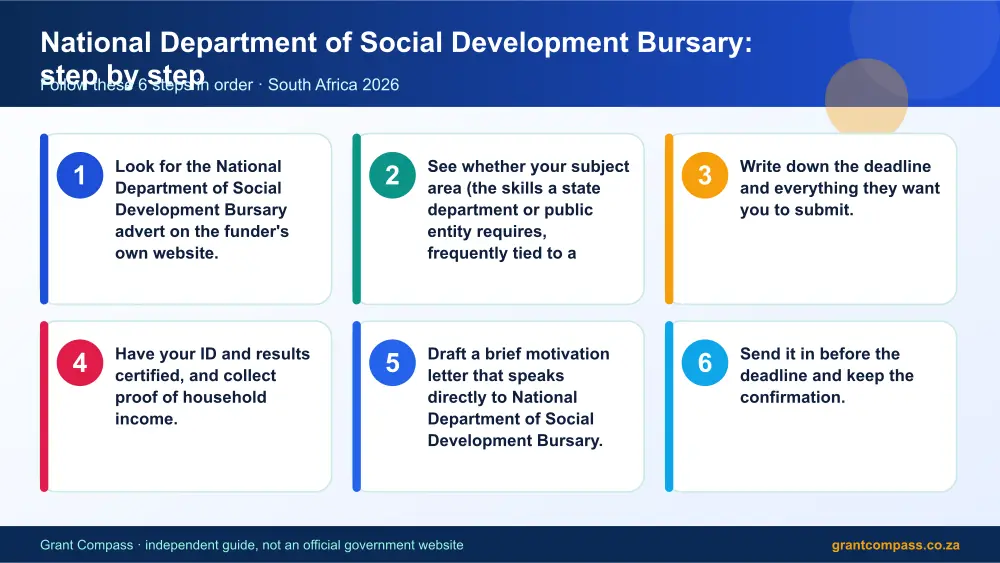
Task: Click step text 'Look for the National Department of Social'
Action: pyautogui.click(x=198, y=177)
